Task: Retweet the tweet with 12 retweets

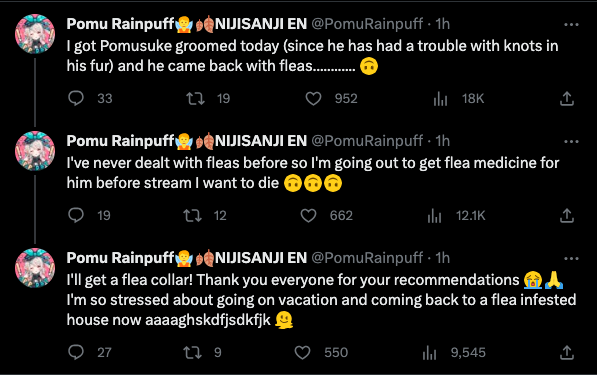Action: pyautogui.click(x=192, y=215)
